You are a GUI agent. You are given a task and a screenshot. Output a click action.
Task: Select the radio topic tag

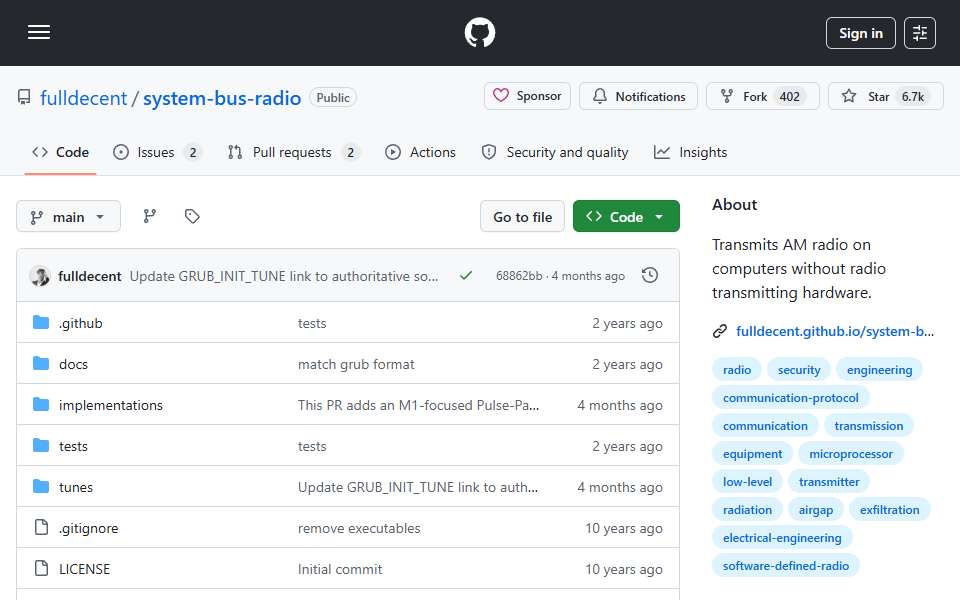tap(737, 370)
